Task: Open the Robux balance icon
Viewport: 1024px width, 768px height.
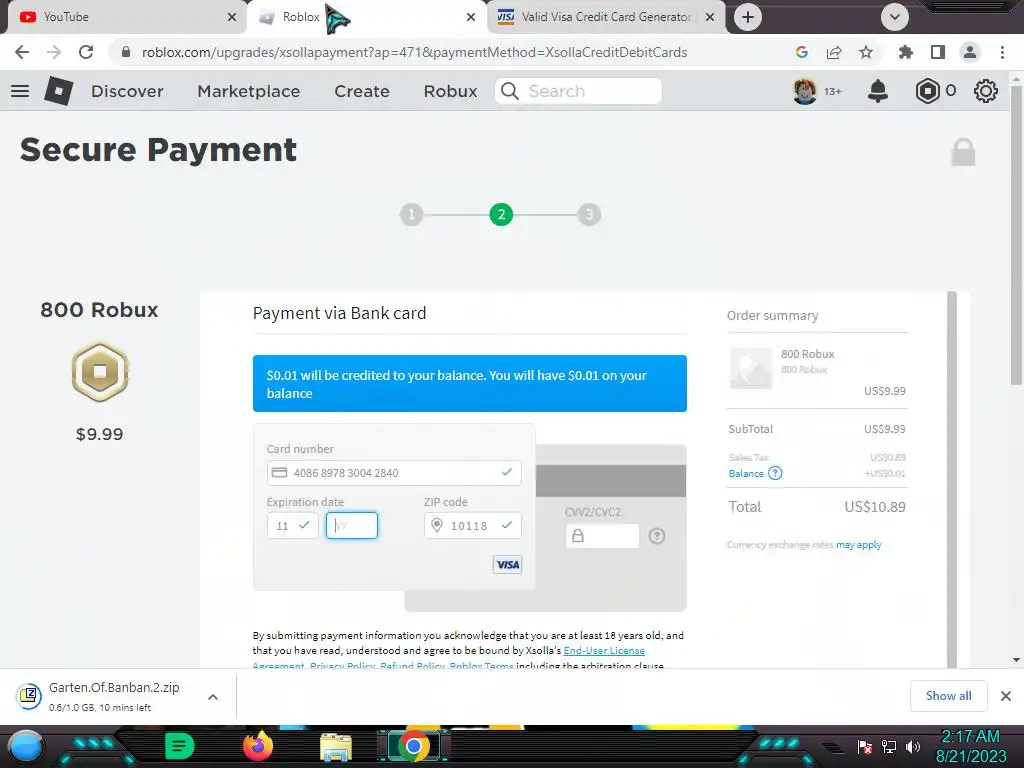Action: click(x=927, y=91)
